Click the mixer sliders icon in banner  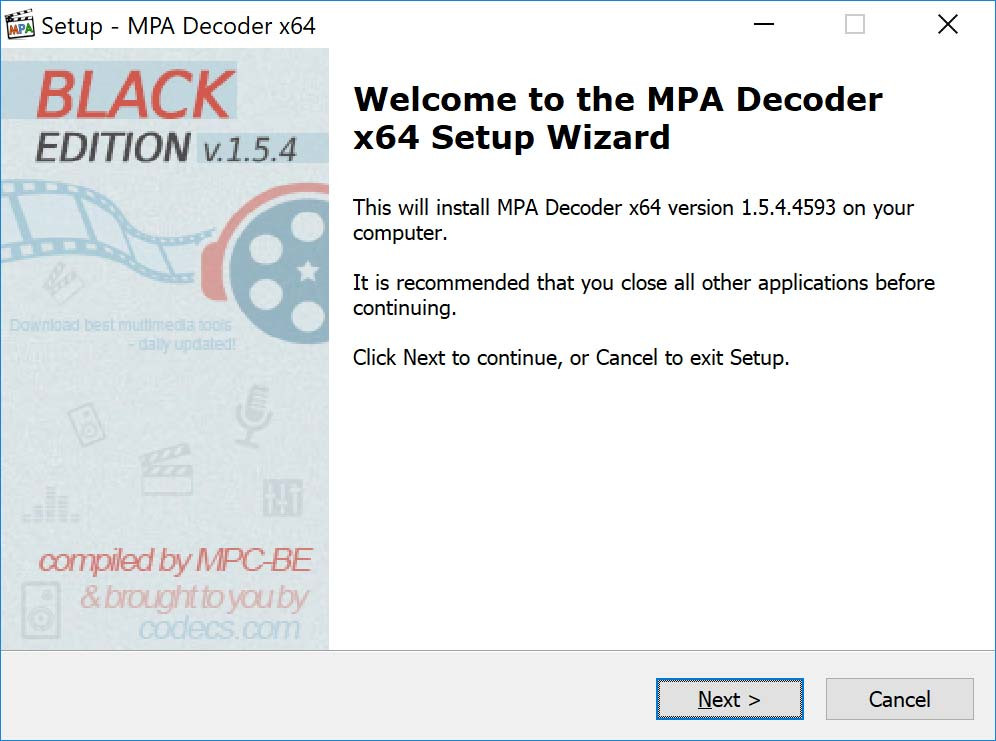(282, 498)
